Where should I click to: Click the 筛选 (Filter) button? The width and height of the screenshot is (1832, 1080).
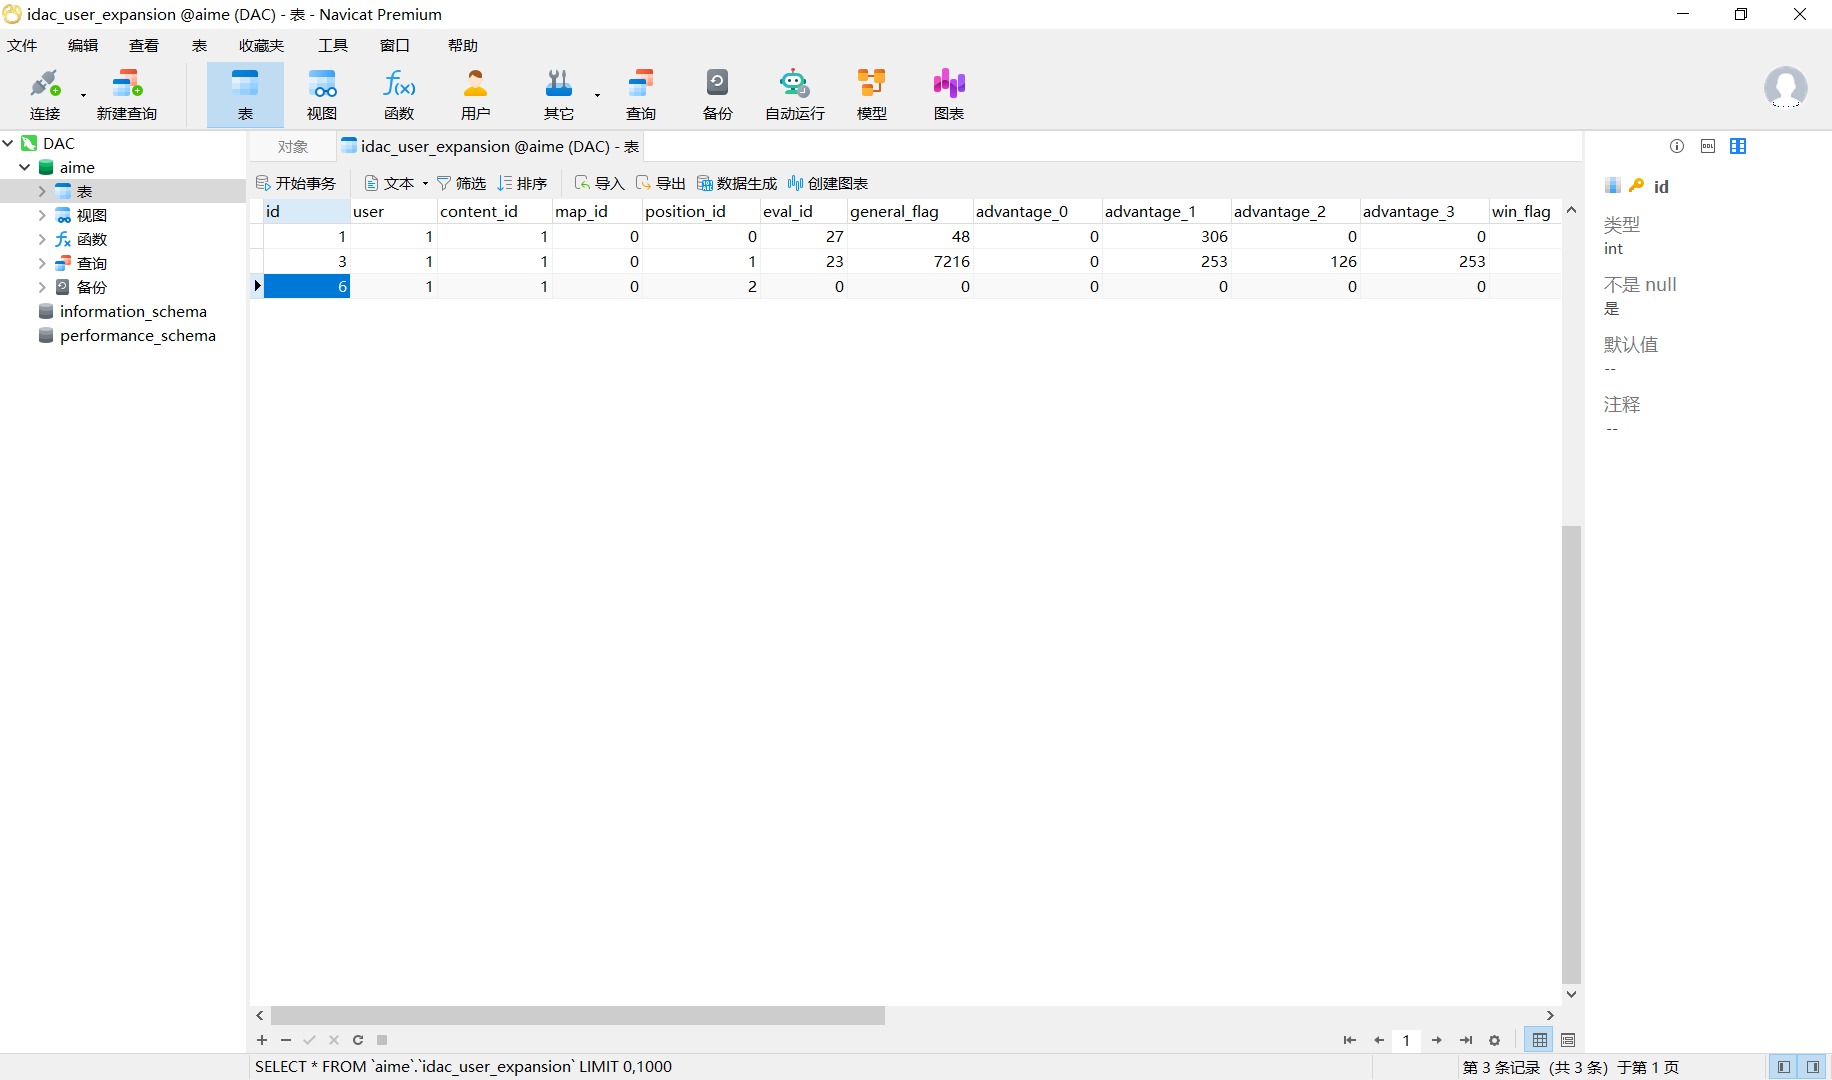(x=469, y=183)
